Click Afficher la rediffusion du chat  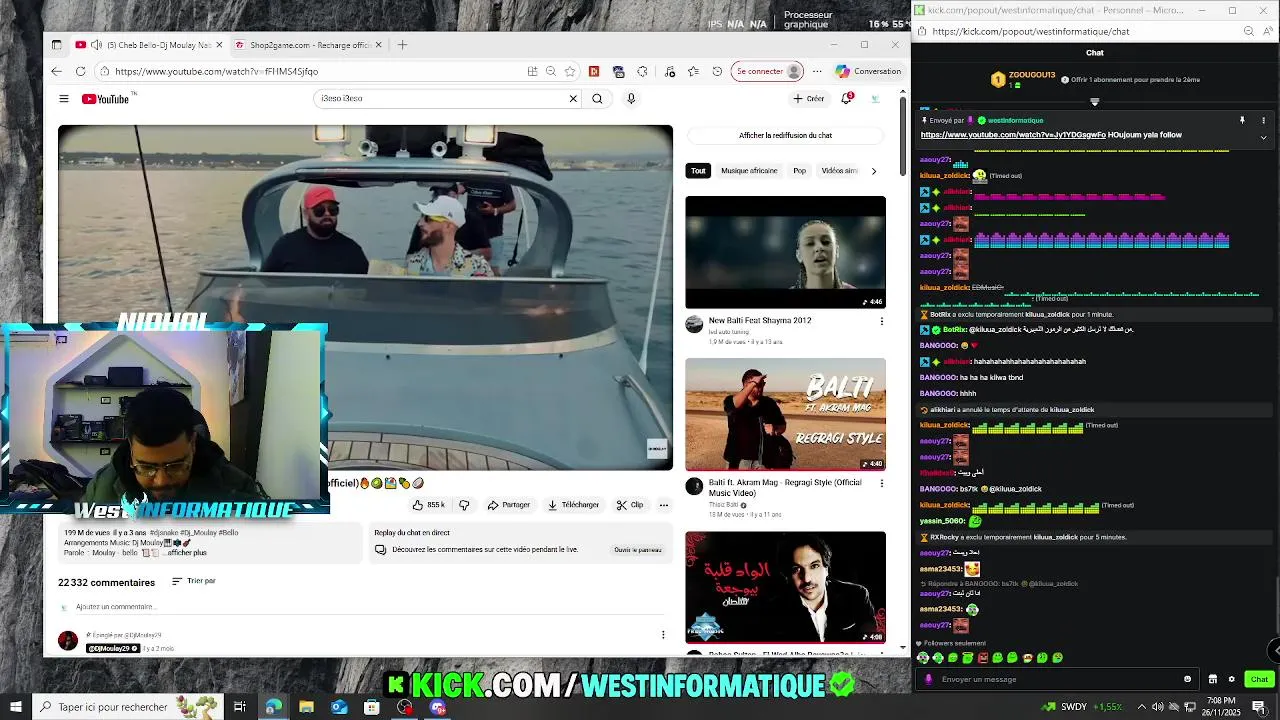pyautogui.click(x=785, y=135)
